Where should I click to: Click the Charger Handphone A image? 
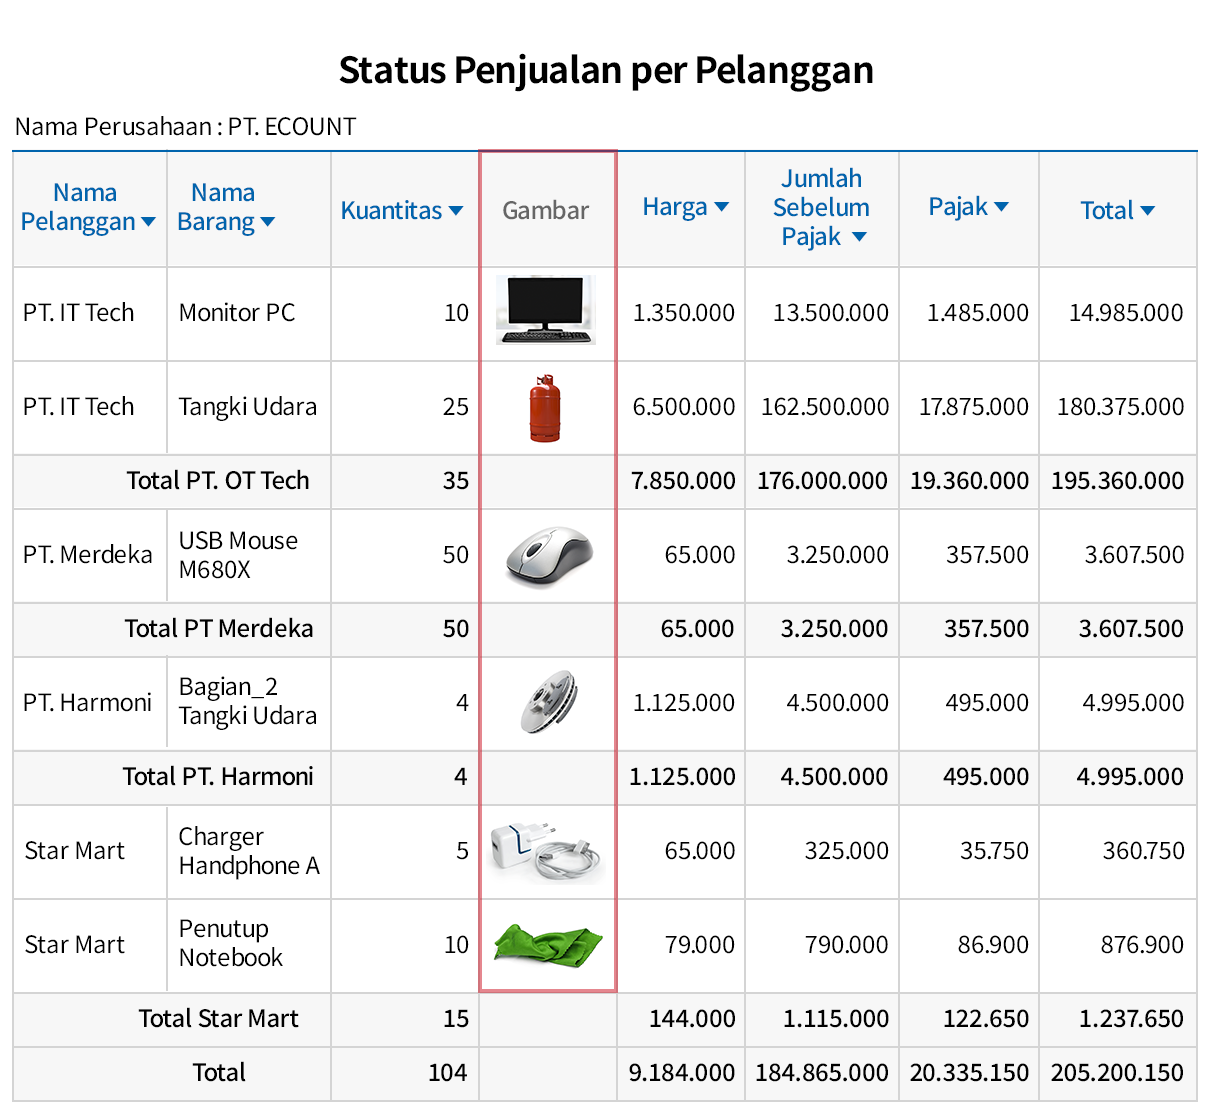(x=546, y=850)
